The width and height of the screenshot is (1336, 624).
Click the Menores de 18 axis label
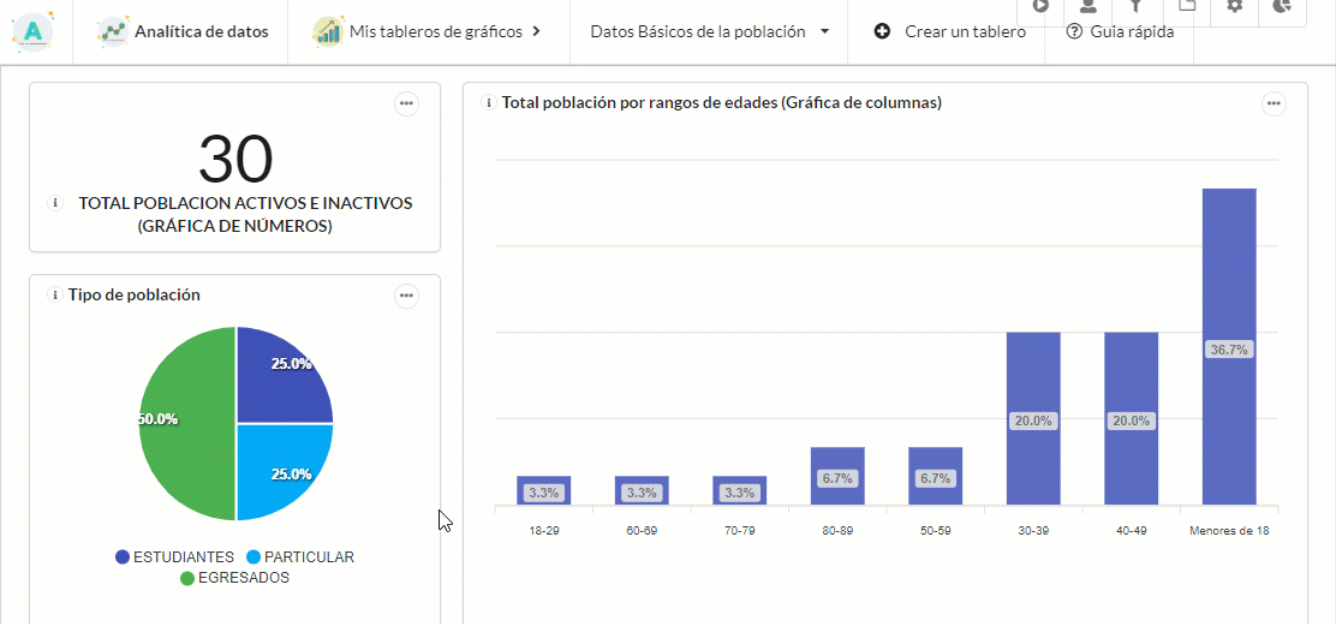(x=1229, y=531)
